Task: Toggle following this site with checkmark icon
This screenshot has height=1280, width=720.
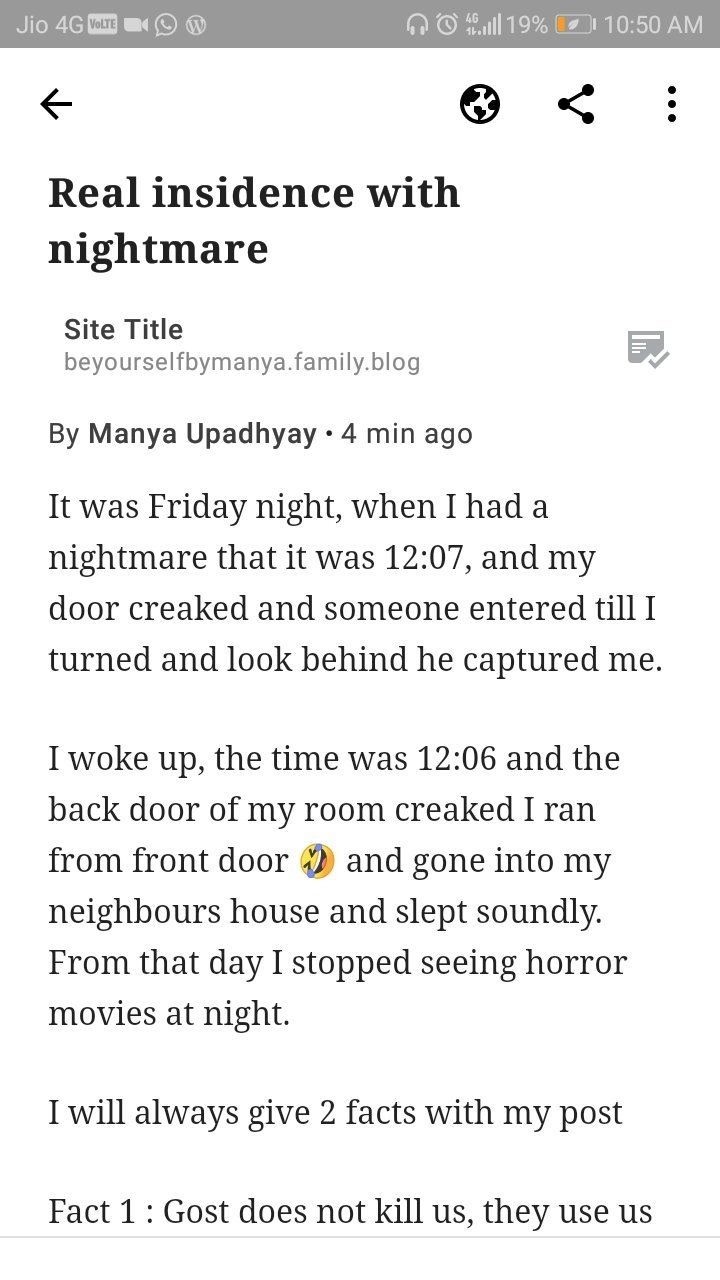Action: pos(648,348)
